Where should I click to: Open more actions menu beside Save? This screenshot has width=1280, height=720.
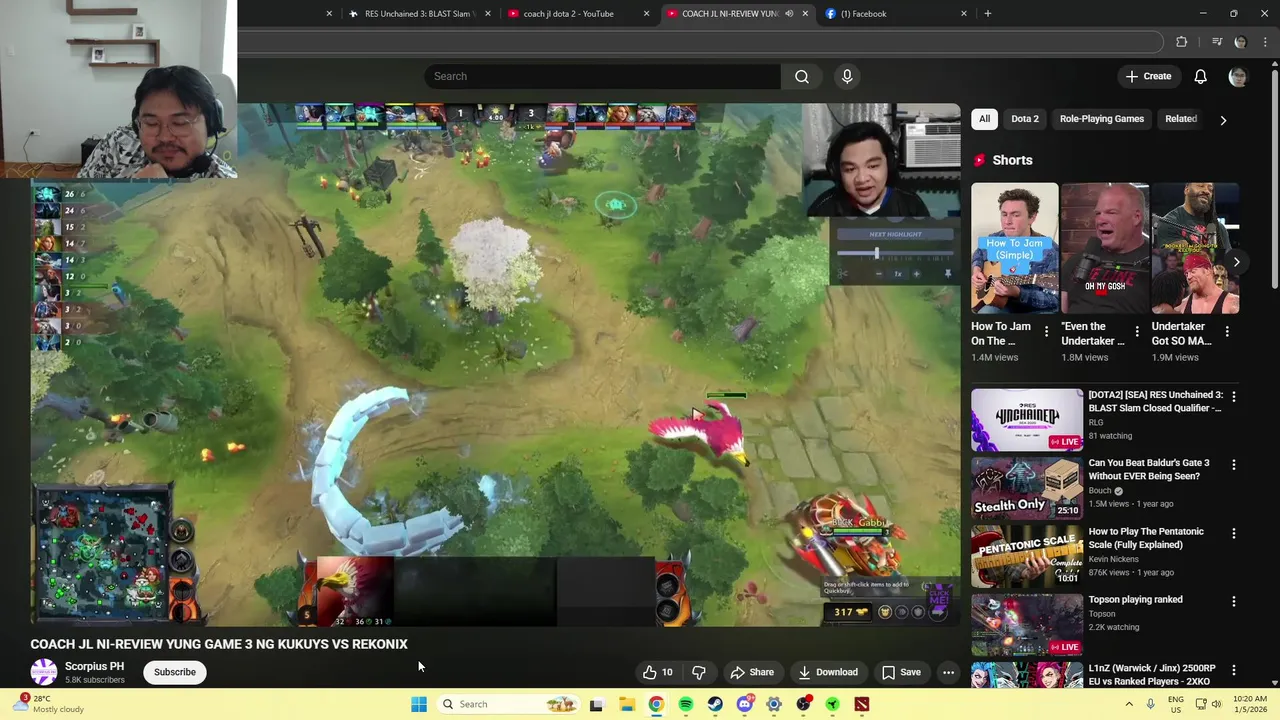(x=948, y=672)
